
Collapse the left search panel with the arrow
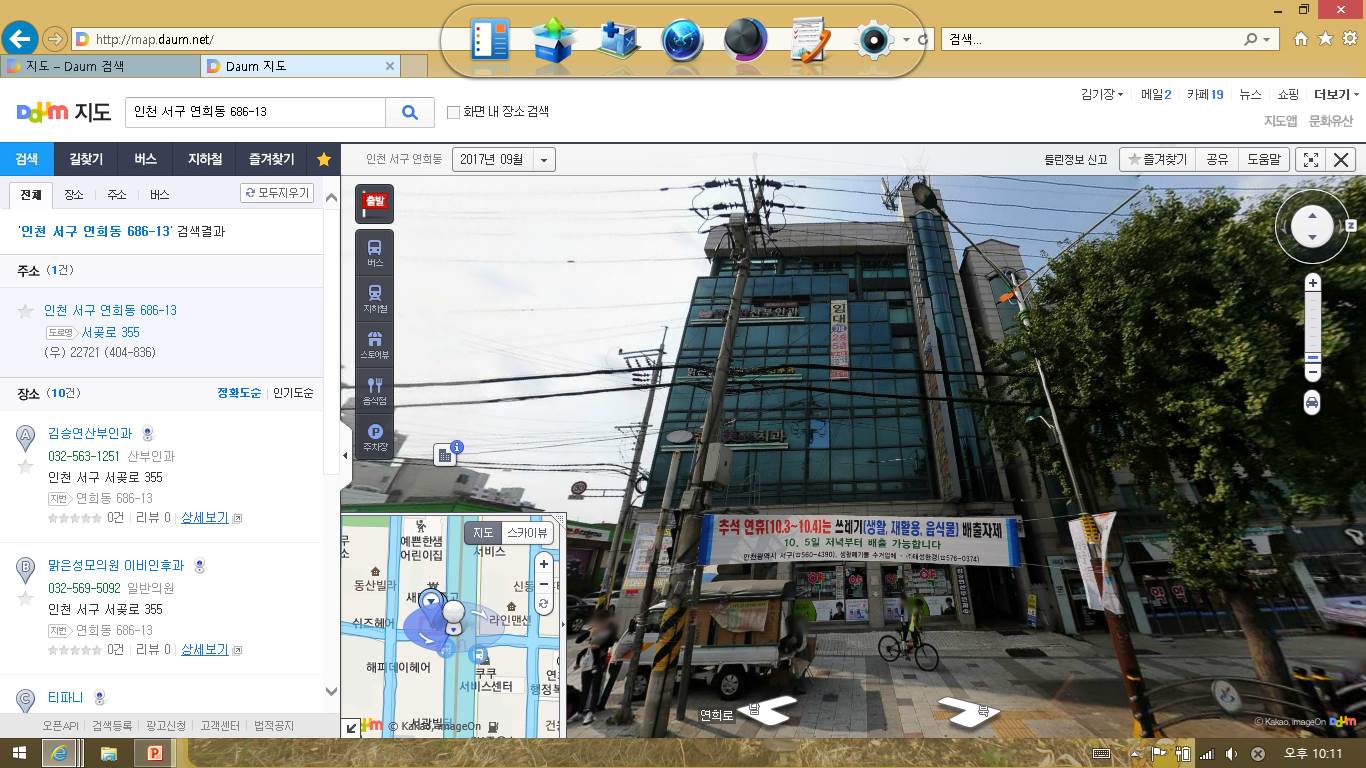346,456
